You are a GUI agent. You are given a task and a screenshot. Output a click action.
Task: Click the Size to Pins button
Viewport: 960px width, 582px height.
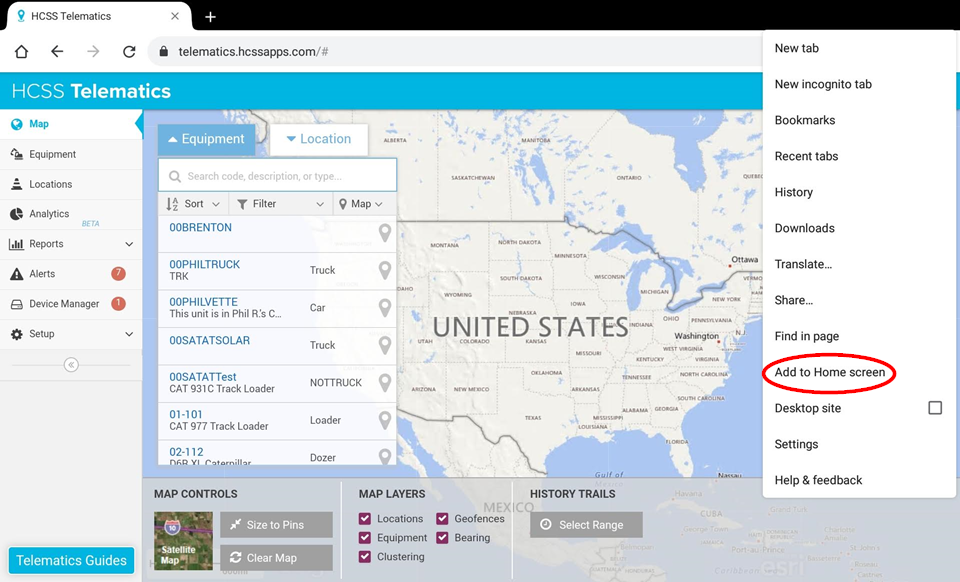pos(276,524)
